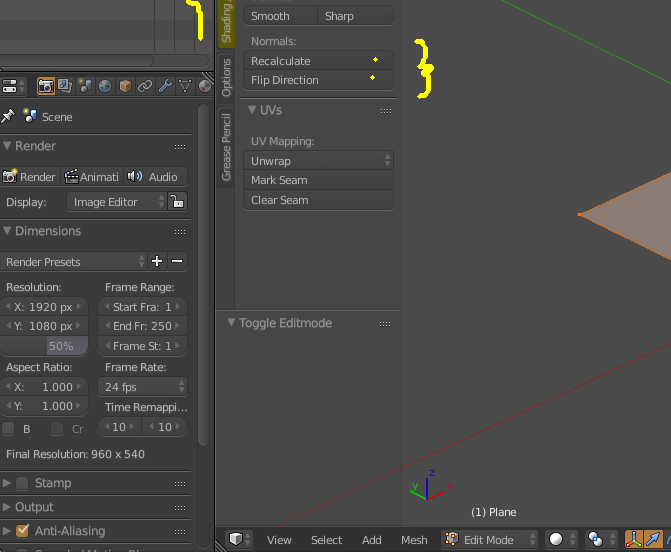Enable the Border (B) checkbox
The width and height of the screenshot is (671, 552).
(x=8, y=428)
